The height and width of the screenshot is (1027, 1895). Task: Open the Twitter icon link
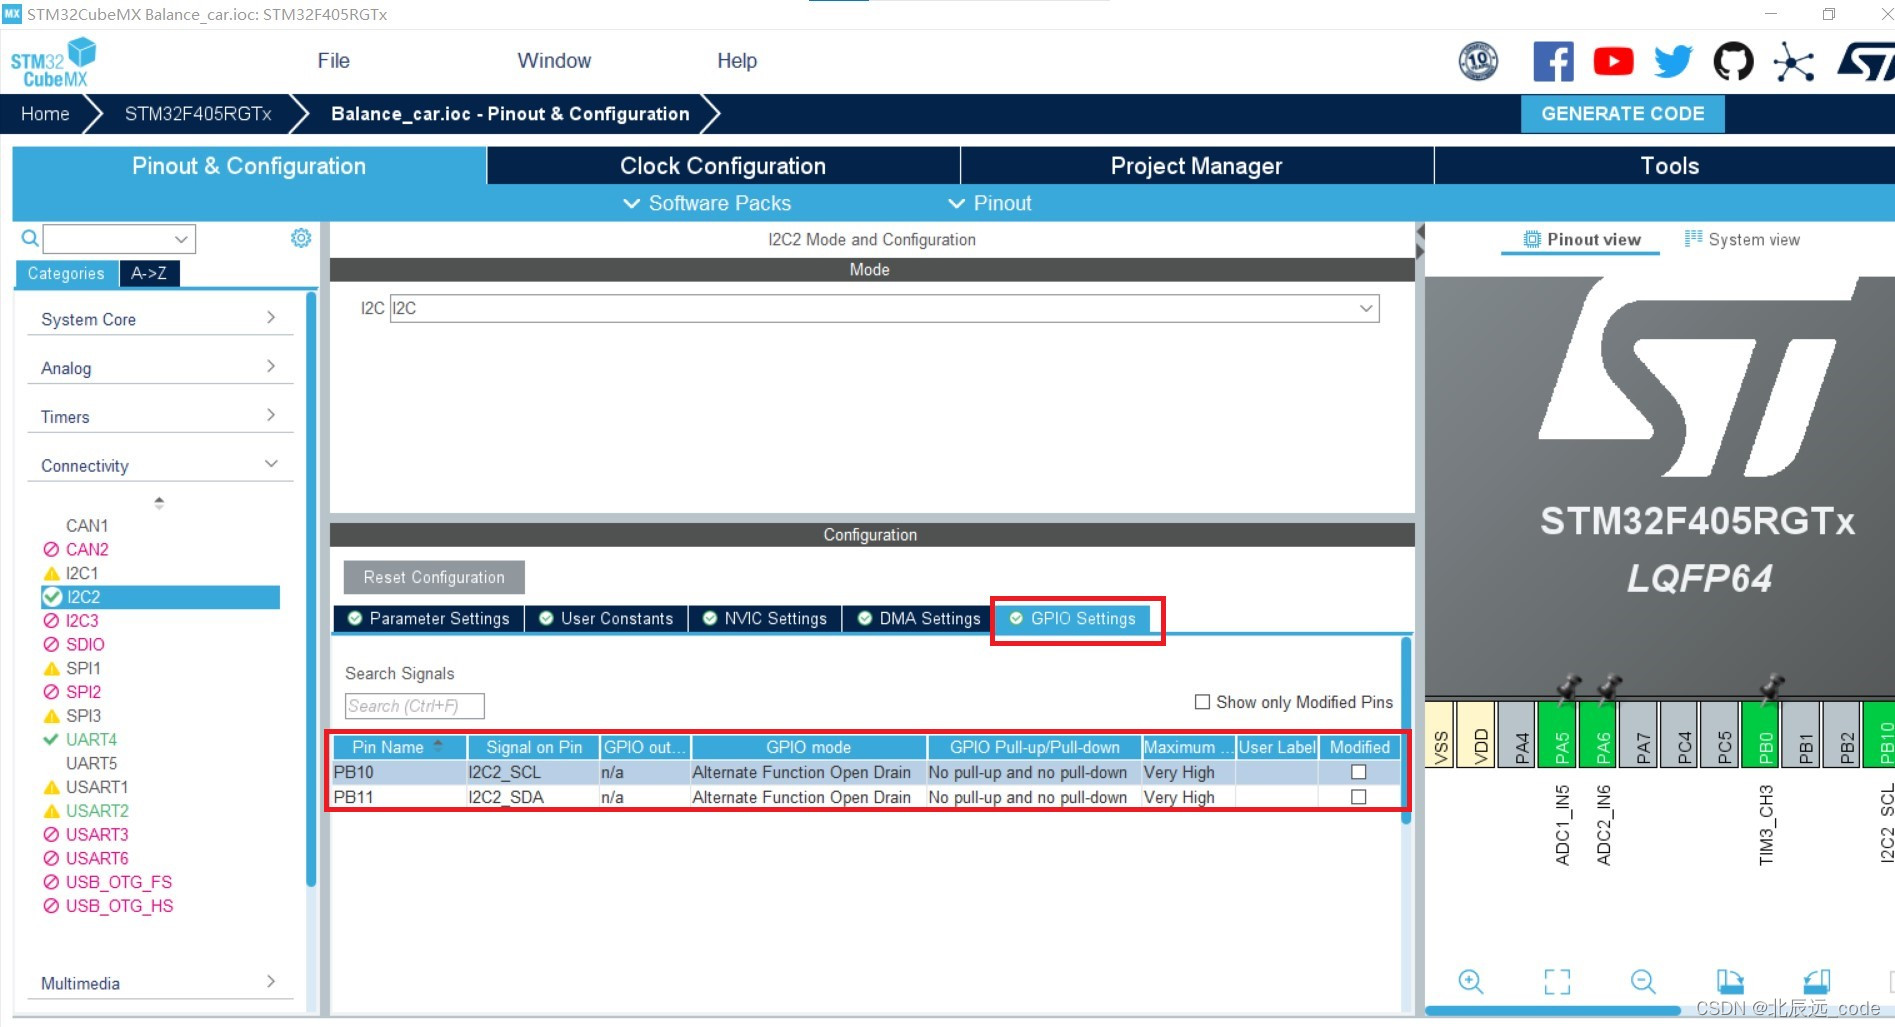pyautogui.click(x=1673, y=62)
